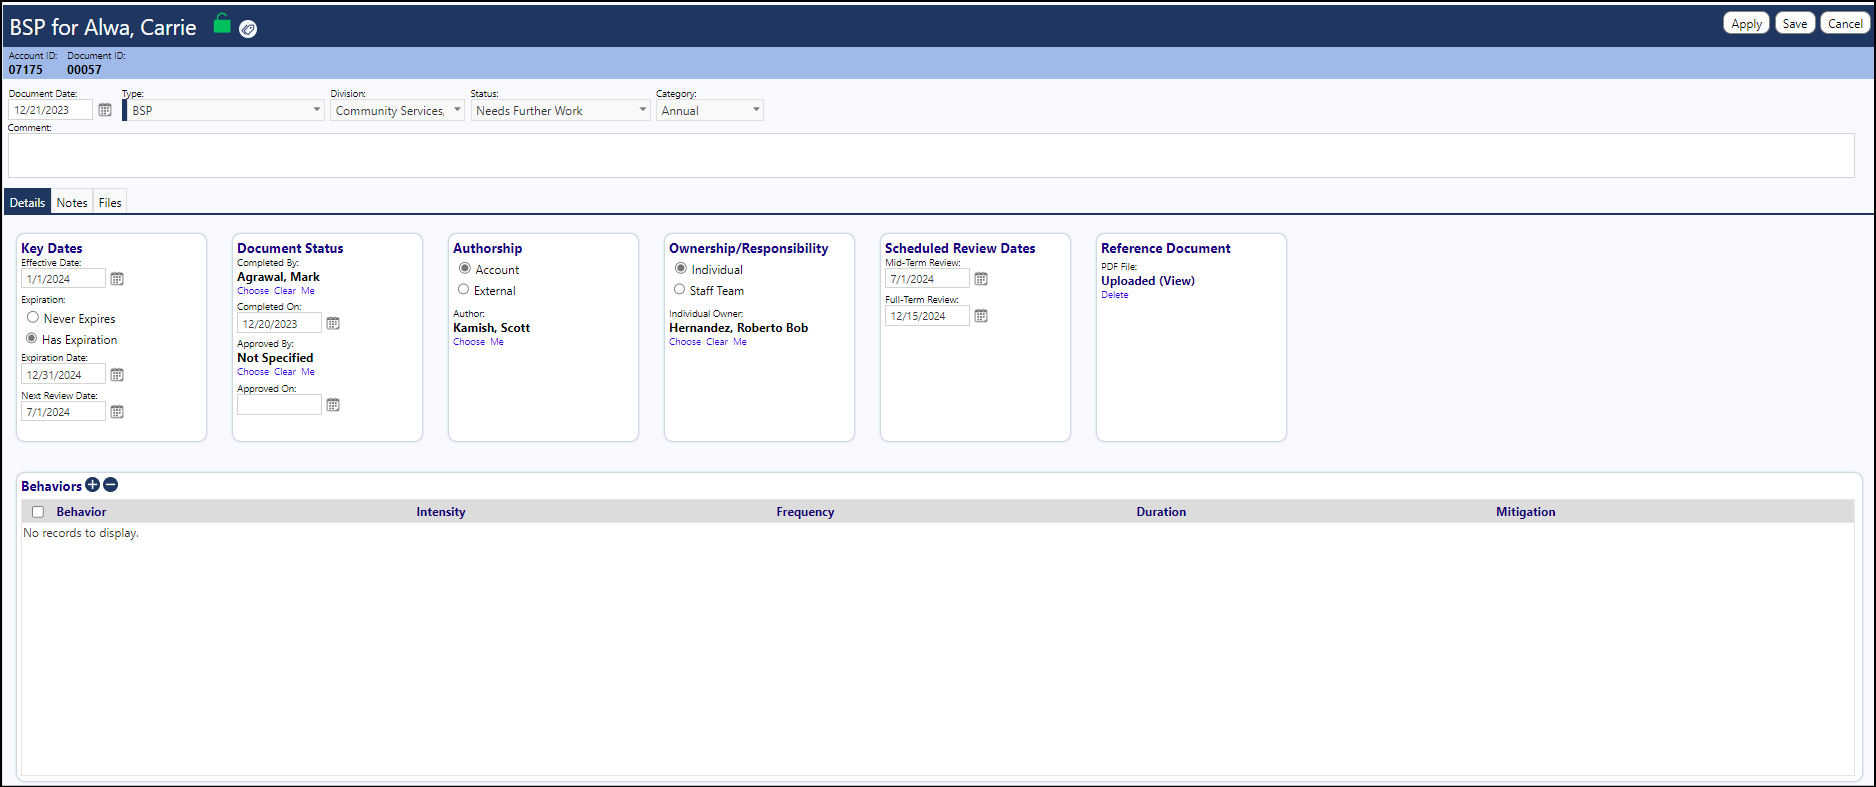The height and width of the screenshot is (787, 1876).
Task: Switch to the Notes tab
Action: click(72, 202)
